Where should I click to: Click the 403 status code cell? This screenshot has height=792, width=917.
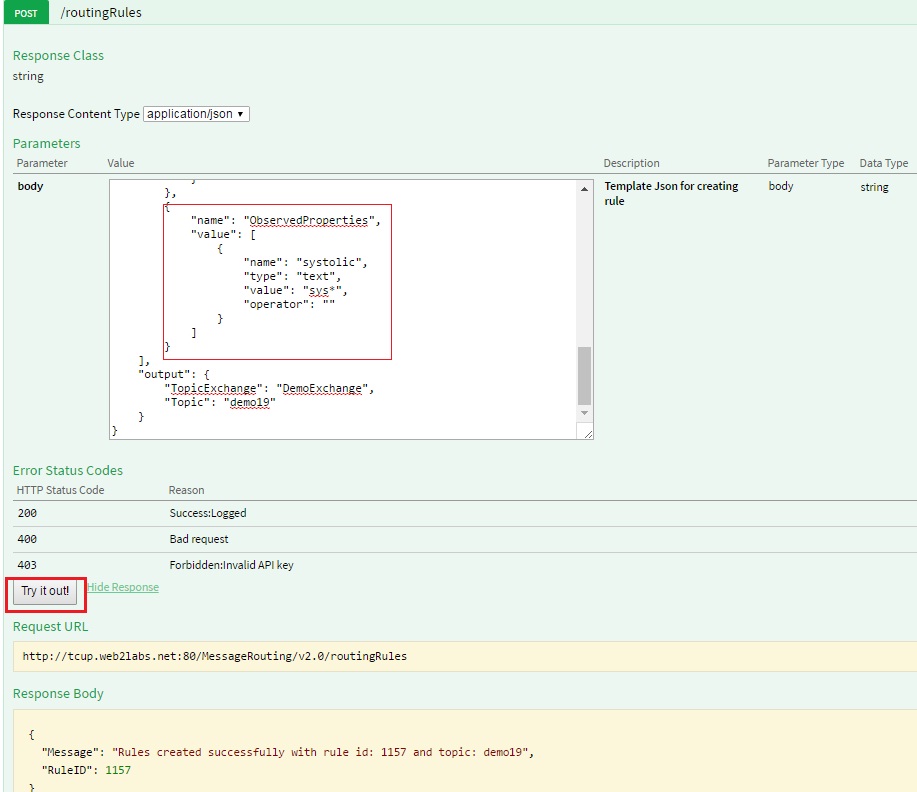pos(27,565)
